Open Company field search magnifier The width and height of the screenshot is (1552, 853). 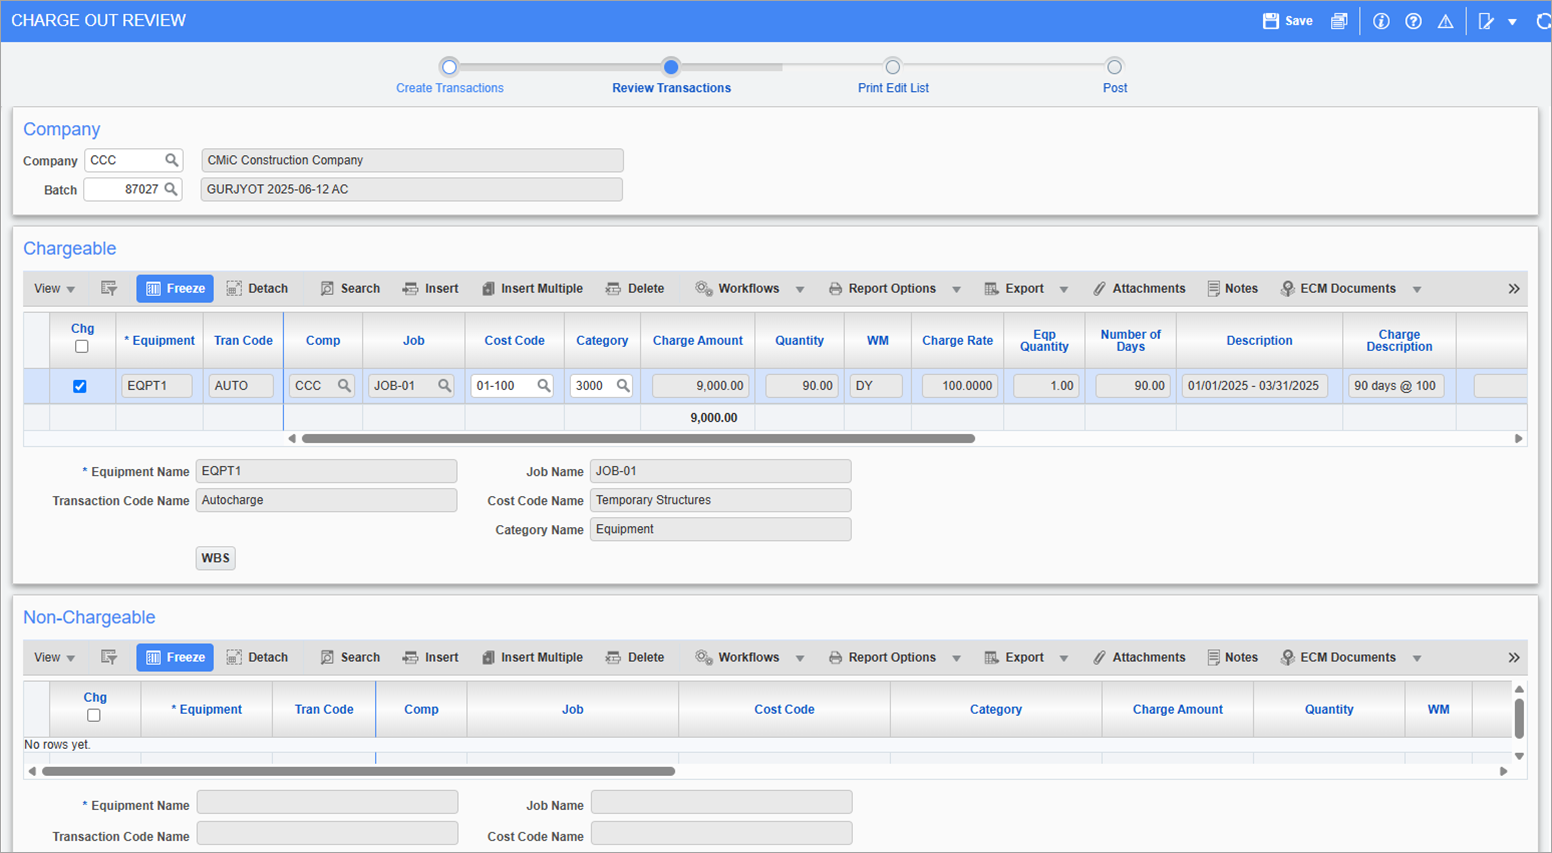[x=172, y=160]
